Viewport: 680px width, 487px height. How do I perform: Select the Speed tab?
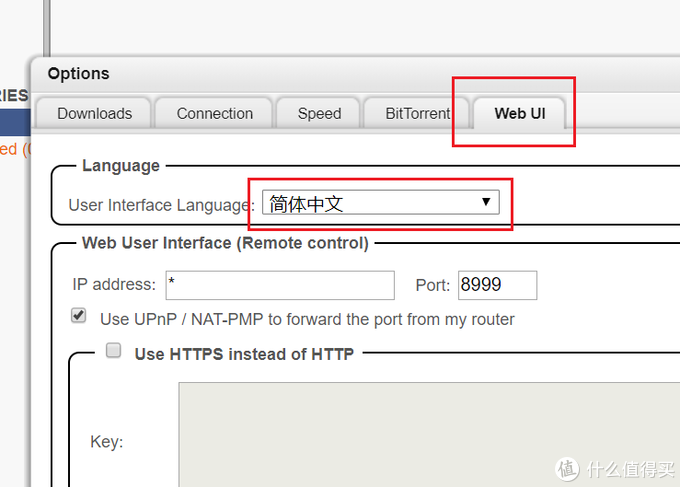[319, 113]
